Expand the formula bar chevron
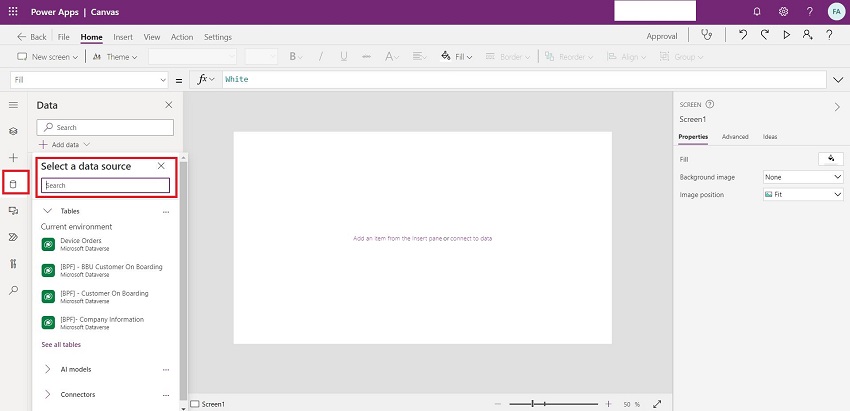 pos(838,80)
